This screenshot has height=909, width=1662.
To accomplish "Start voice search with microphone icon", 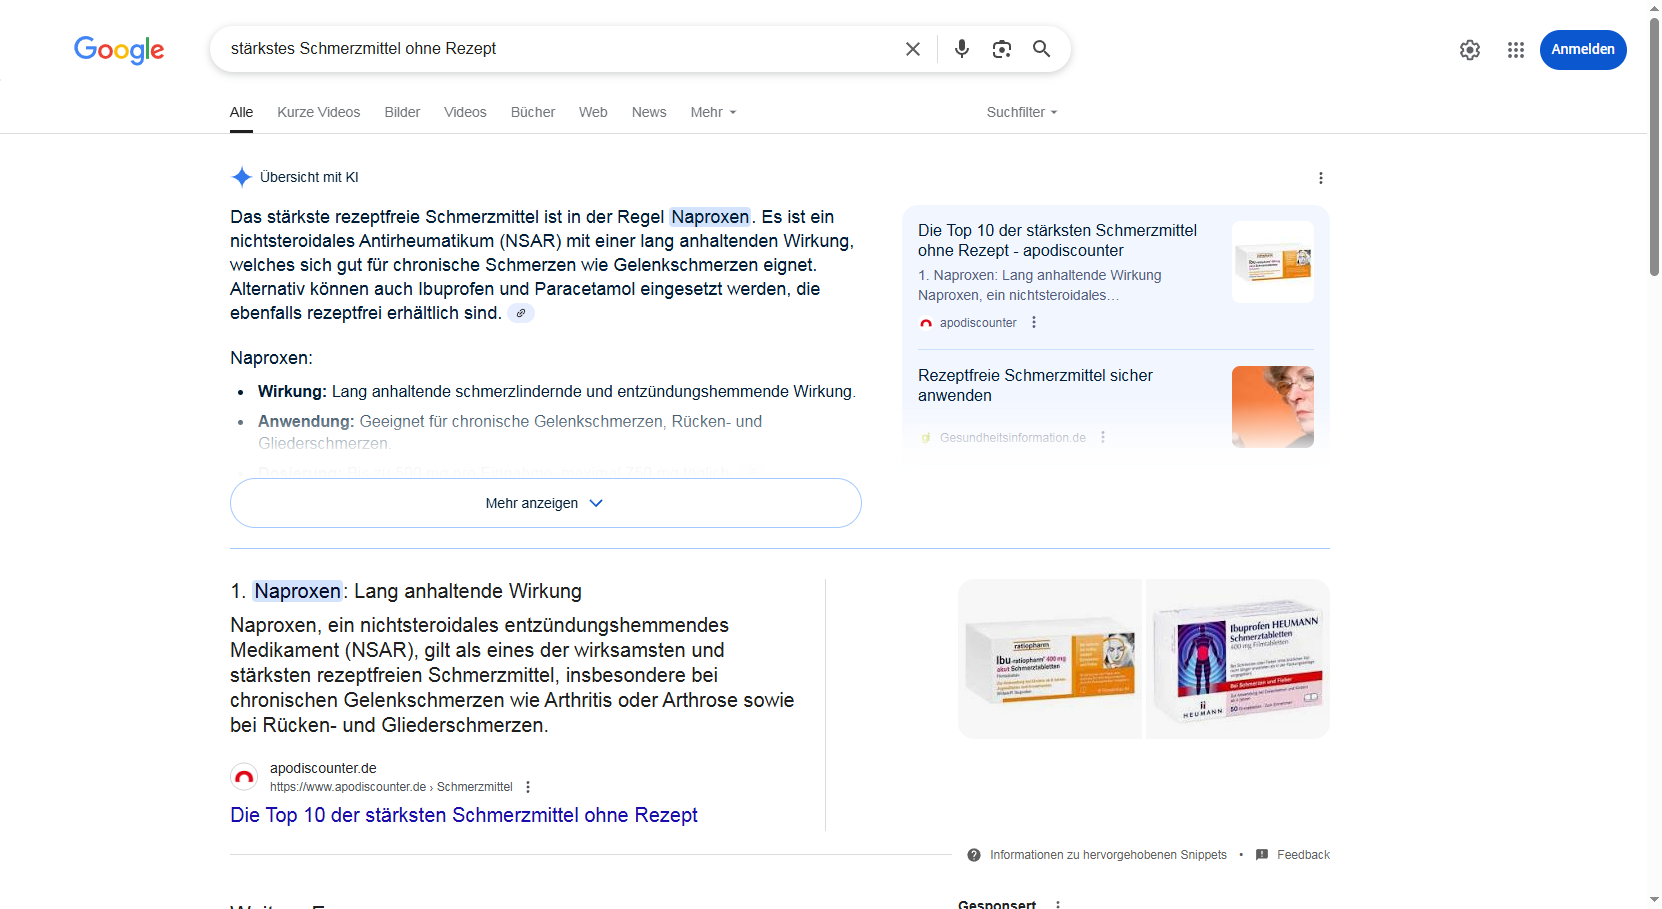I will 962,49.
